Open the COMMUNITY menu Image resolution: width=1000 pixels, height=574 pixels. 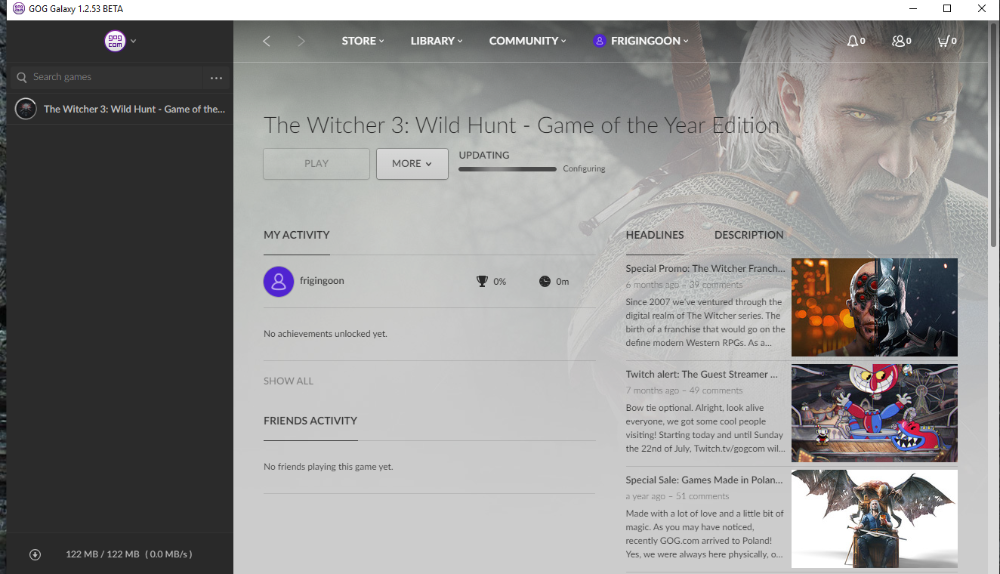click(527, 41)
